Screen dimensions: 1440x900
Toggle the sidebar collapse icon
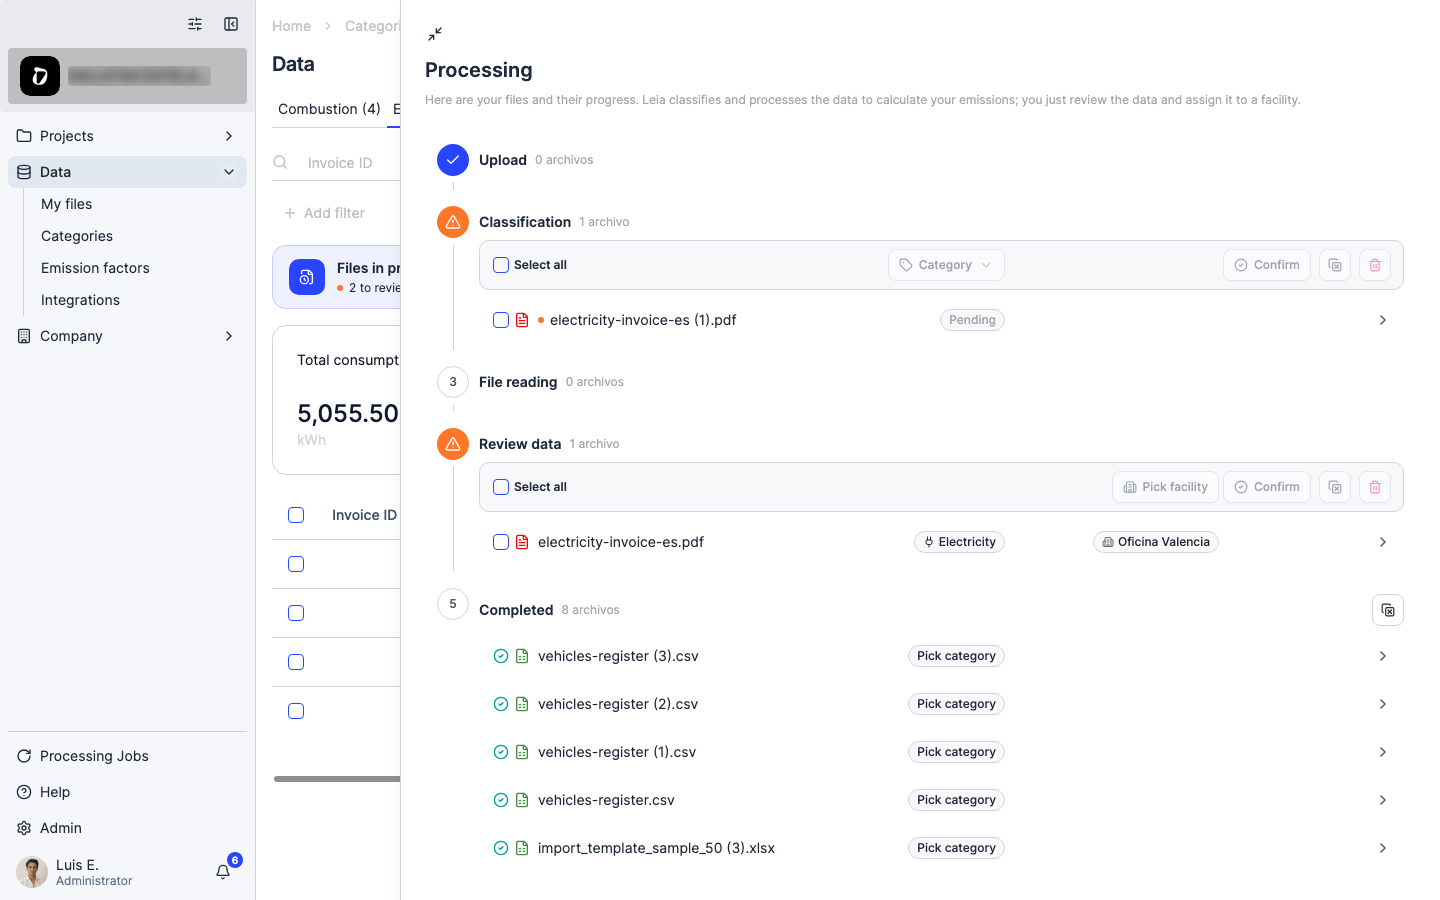tap(231, 24)
